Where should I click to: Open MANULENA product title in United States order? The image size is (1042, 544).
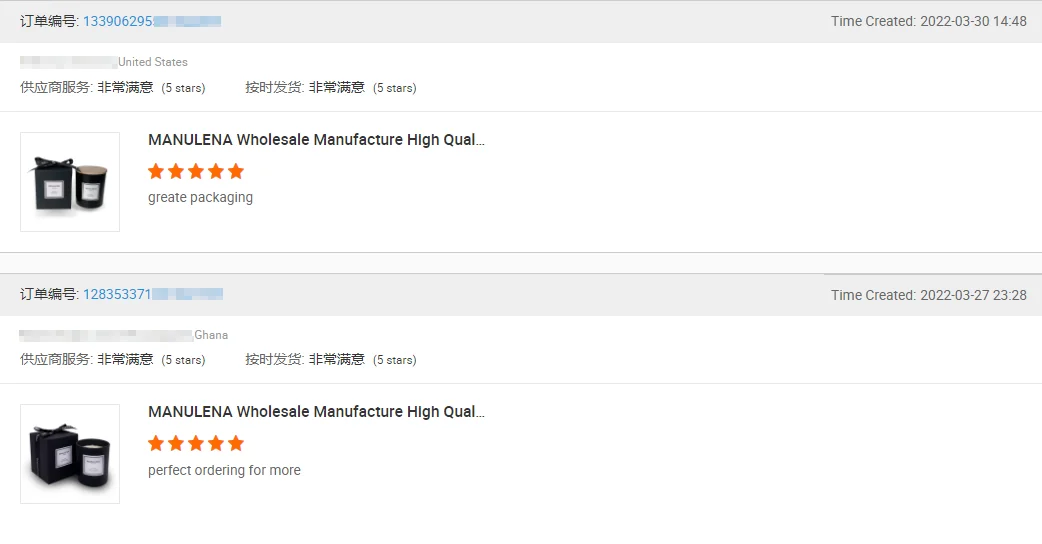(316, 140)
